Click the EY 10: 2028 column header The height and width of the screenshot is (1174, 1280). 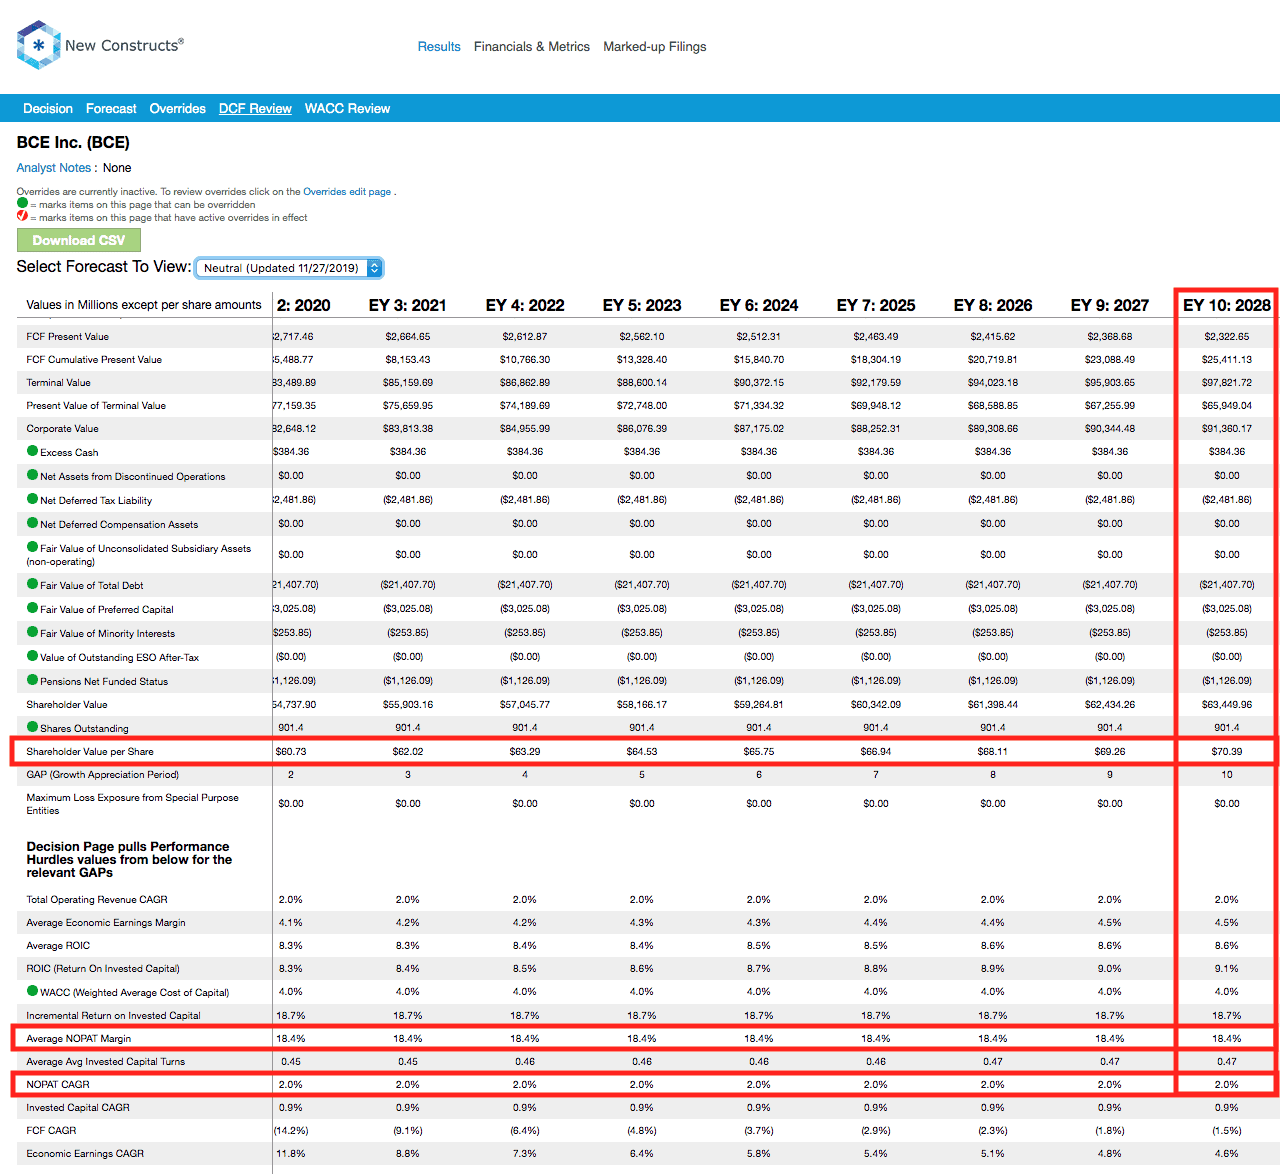pos(1227,305)
